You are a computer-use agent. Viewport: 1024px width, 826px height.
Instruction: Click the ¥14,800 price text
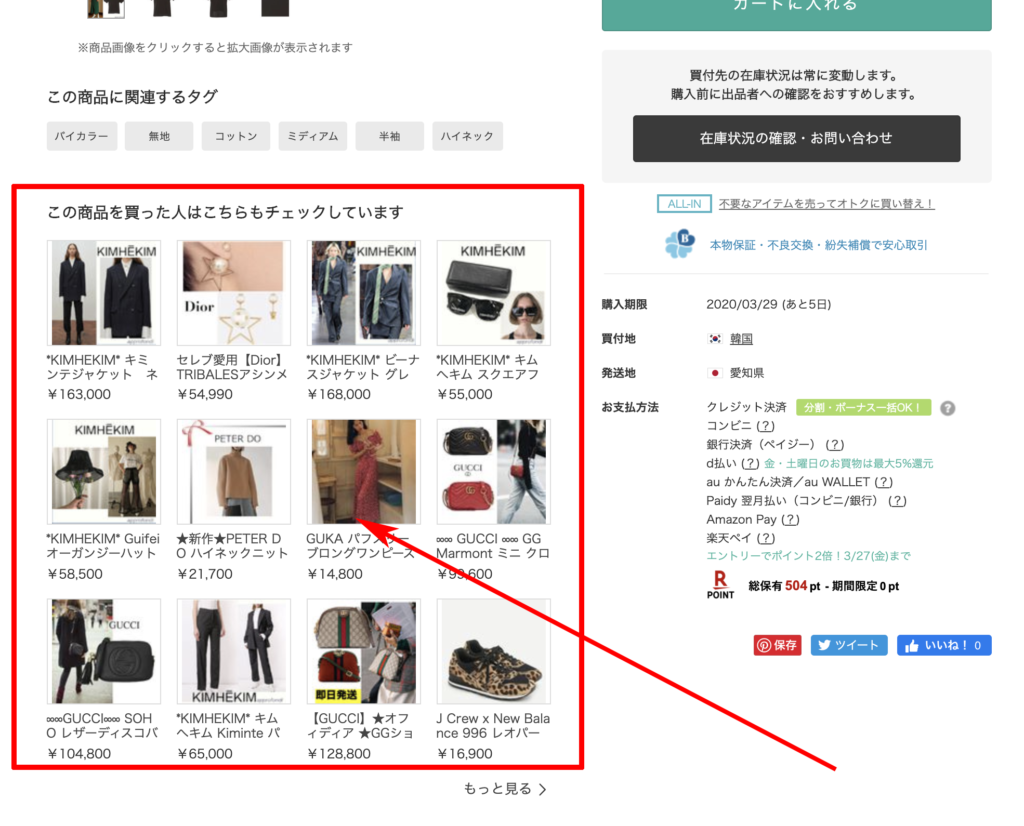(335, 574)
